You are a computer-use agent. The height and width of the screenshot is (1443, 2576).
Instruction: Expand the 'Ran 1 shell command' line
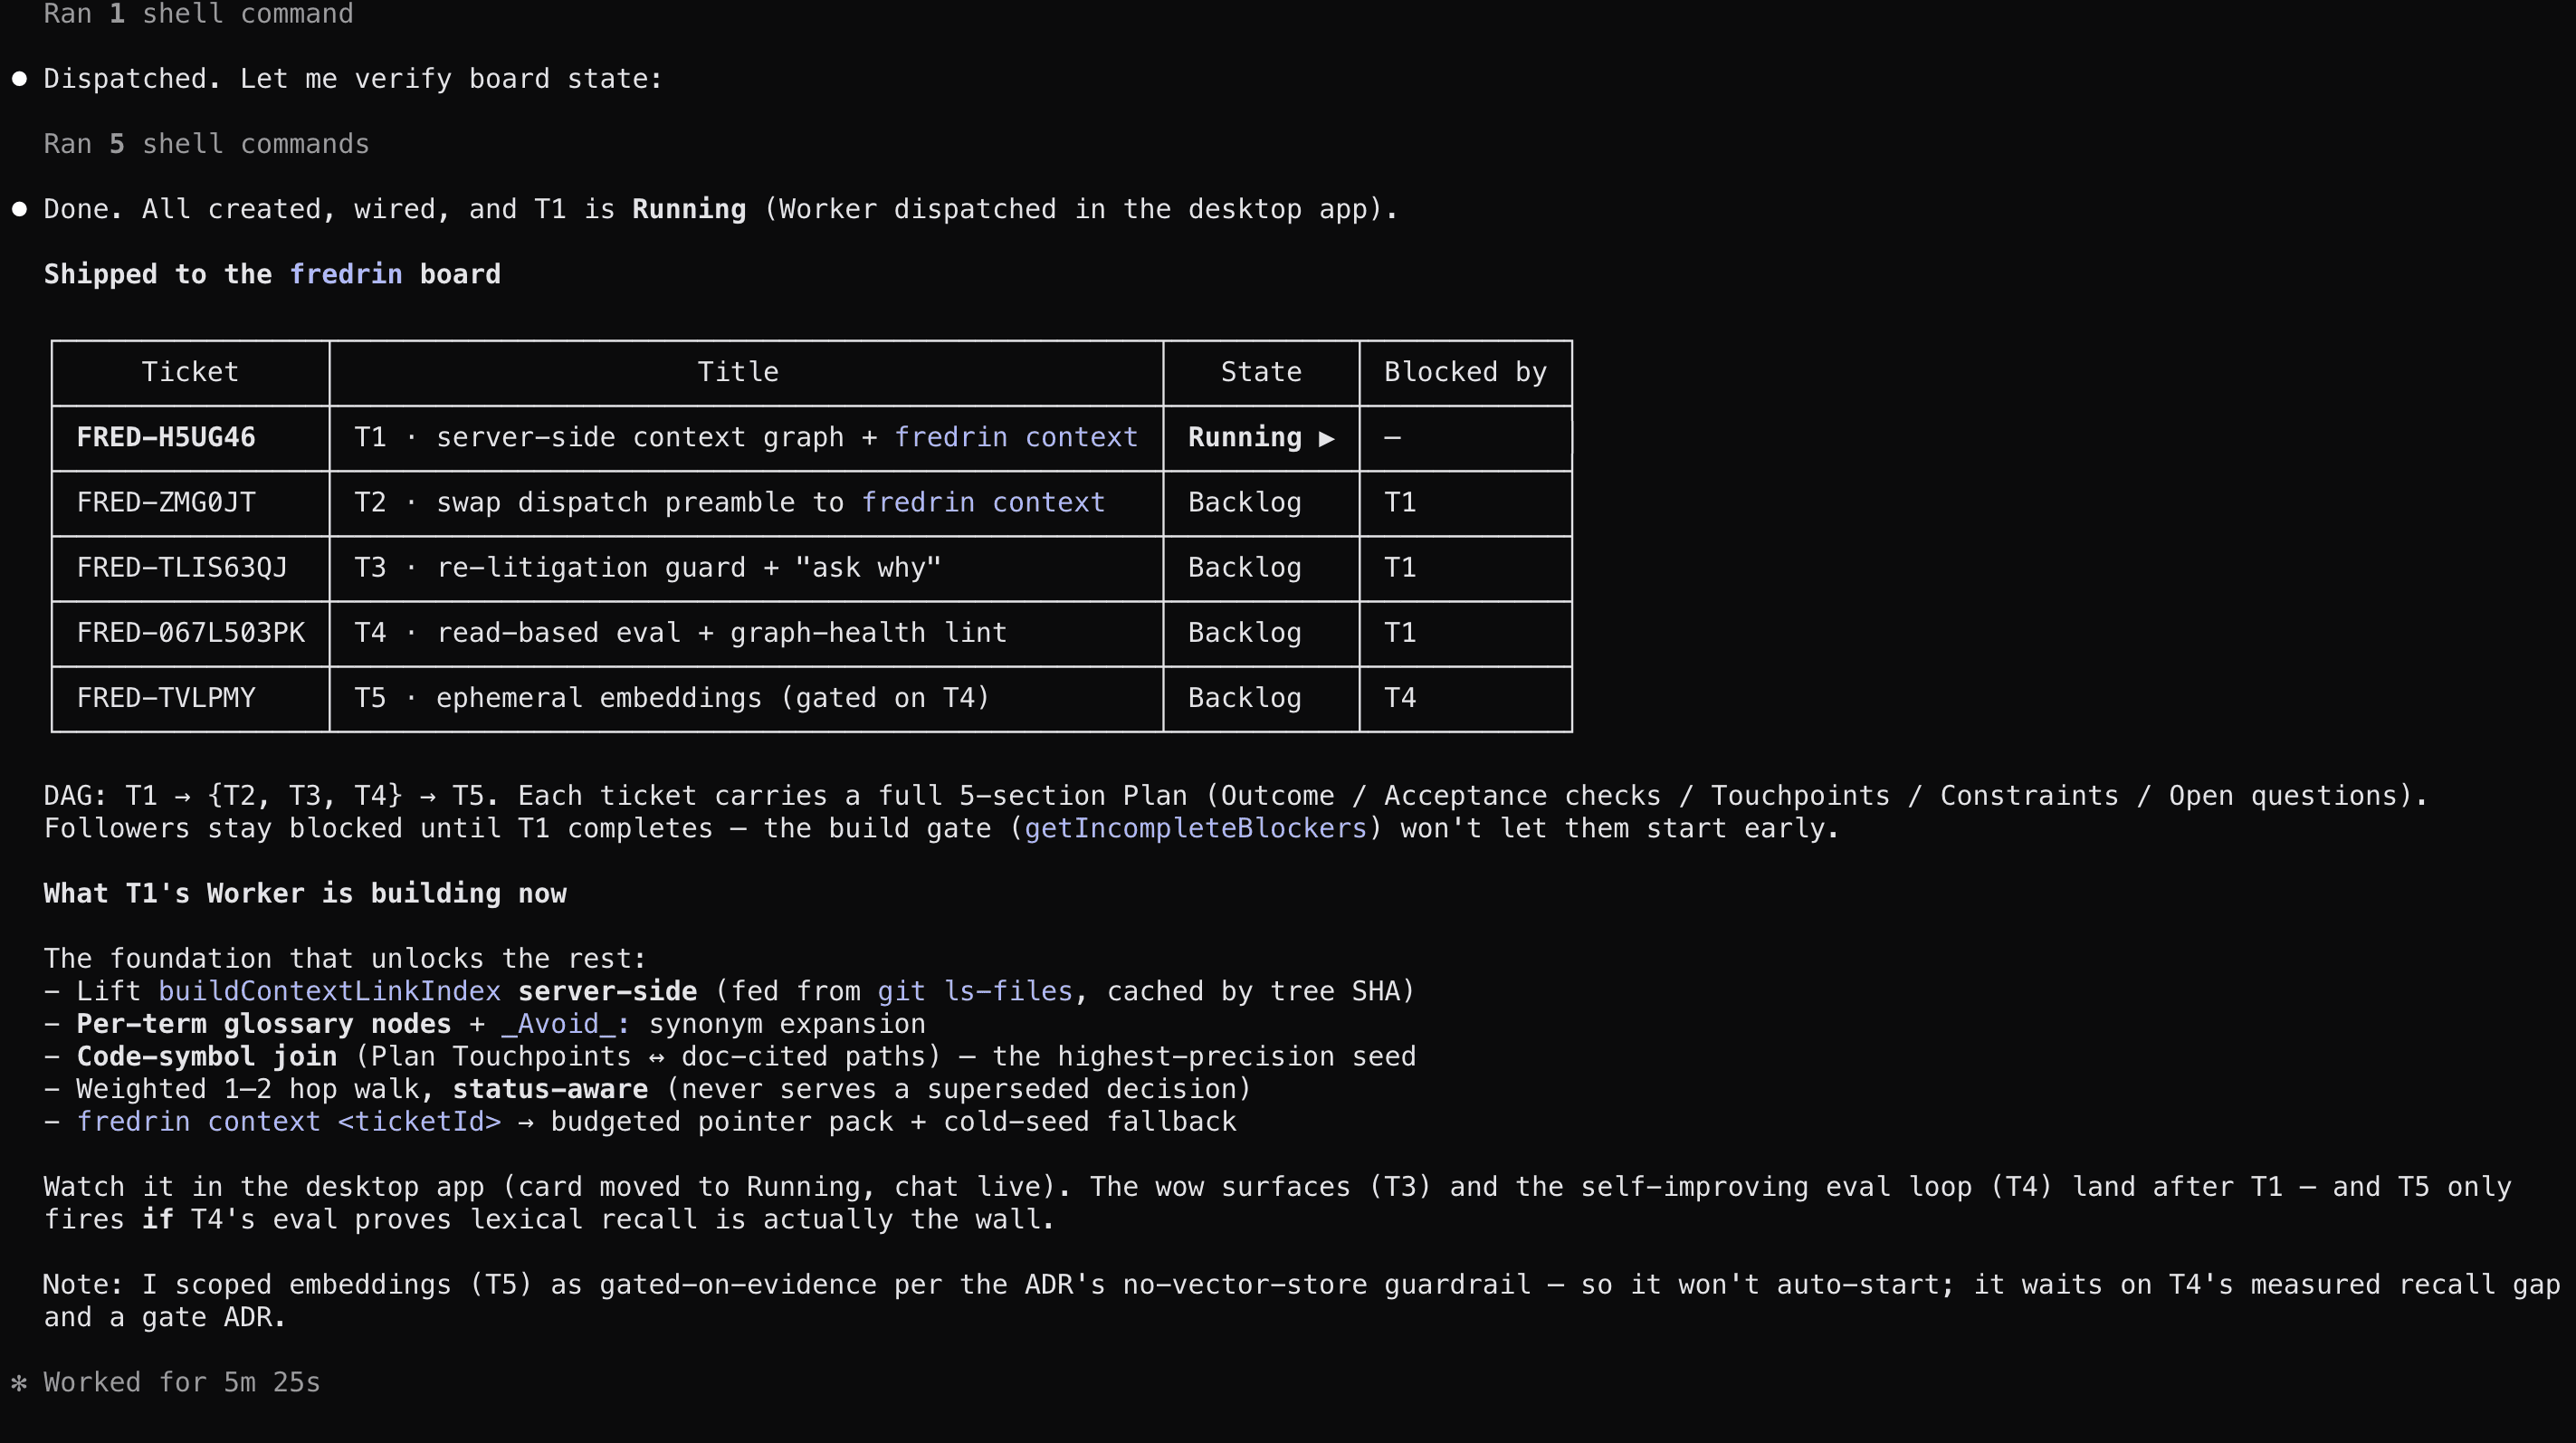point(198,14)
